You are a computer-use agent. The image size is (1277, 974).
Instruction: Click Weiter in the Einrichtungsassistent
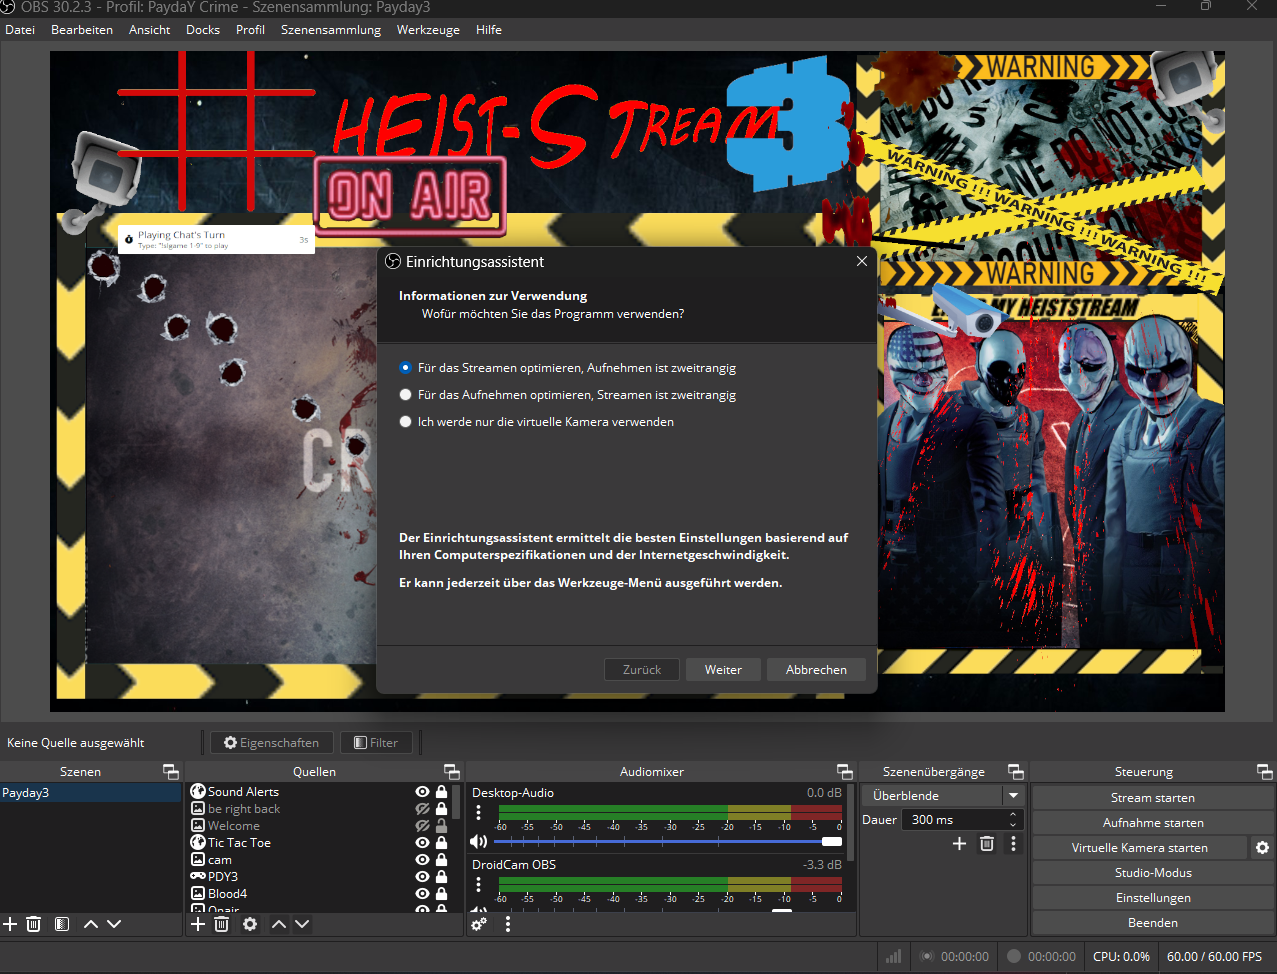[723, 670]
